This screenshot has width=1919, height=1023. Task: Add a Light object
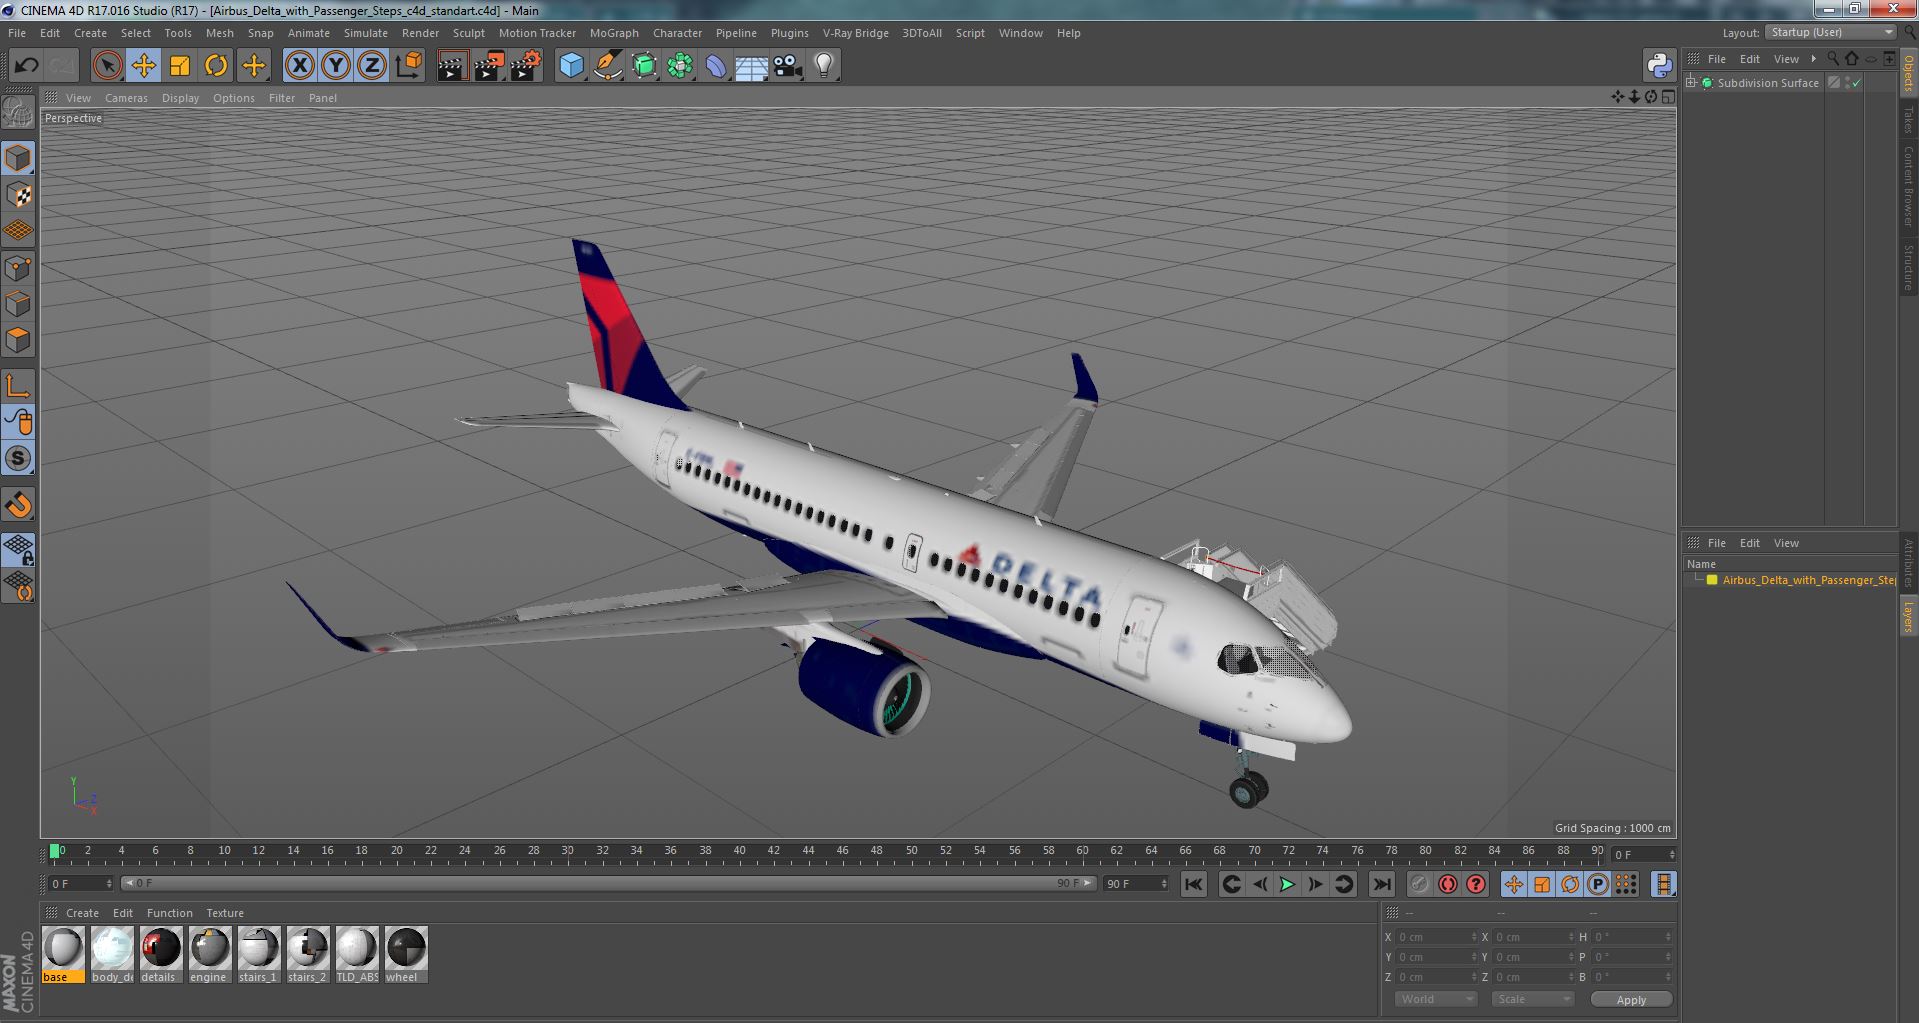[x=824, y=66]
